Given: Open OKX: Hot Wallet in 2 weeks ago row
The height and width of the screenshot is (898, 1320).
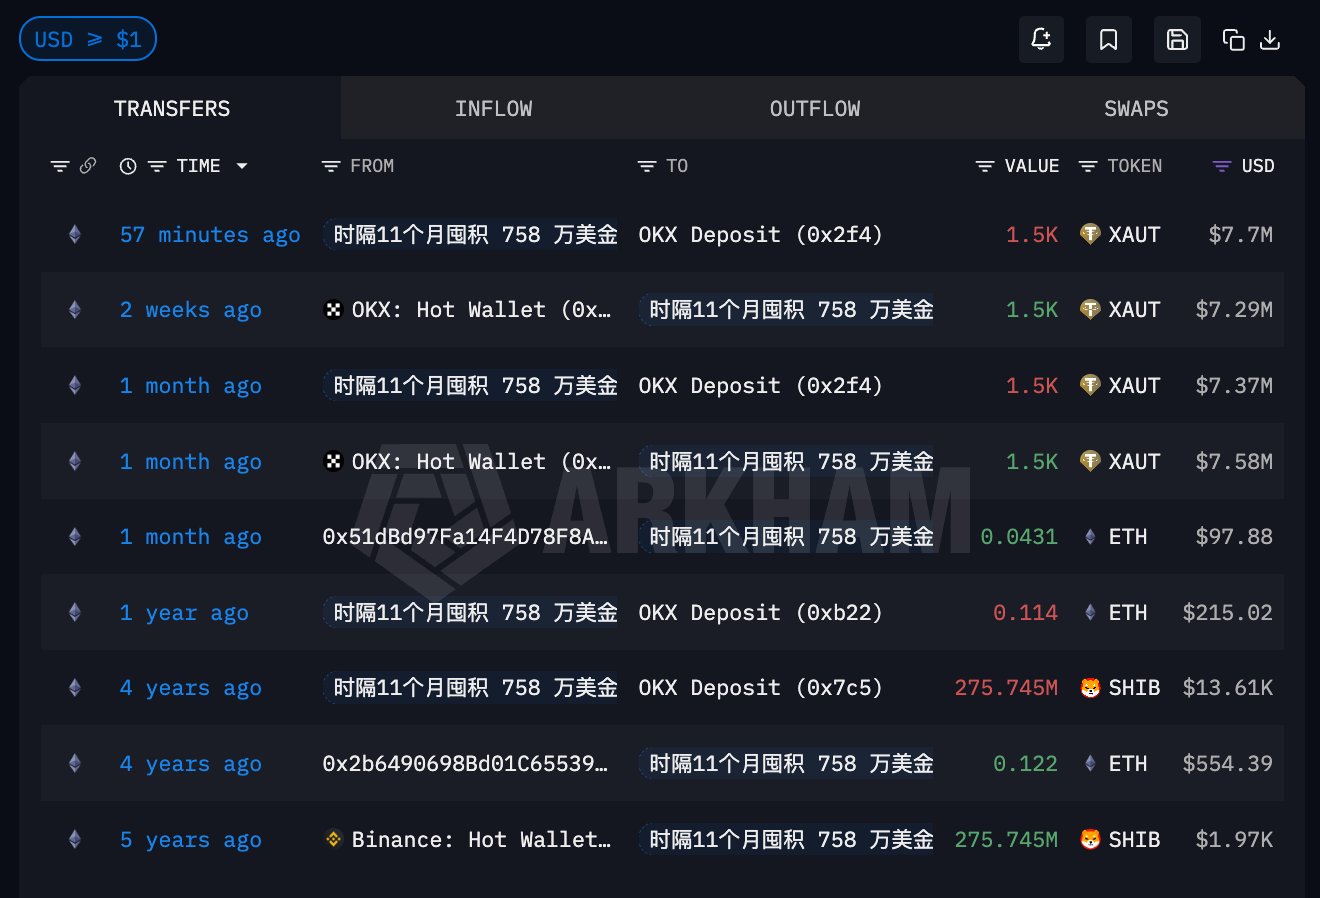Looking at the screenshot, I should click(468, 310).
